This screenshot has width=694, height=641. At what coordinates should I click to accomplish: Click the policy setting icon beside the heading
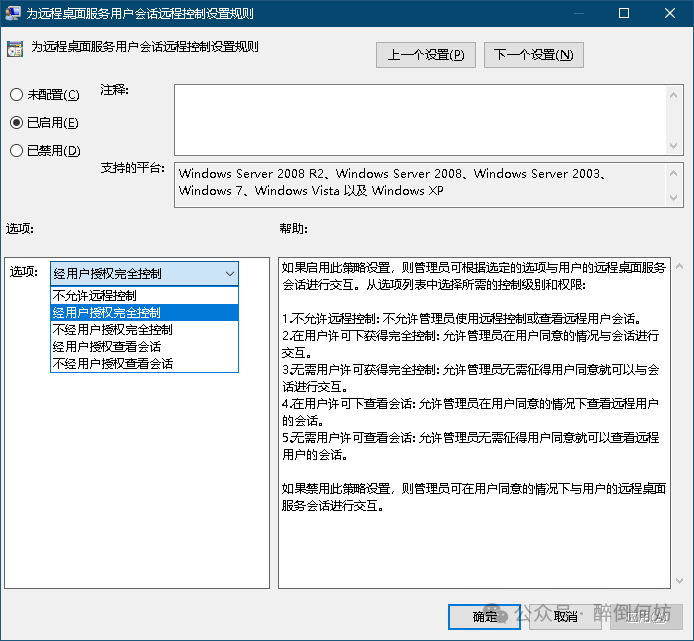pyautogui.click(x=15, y=47)
